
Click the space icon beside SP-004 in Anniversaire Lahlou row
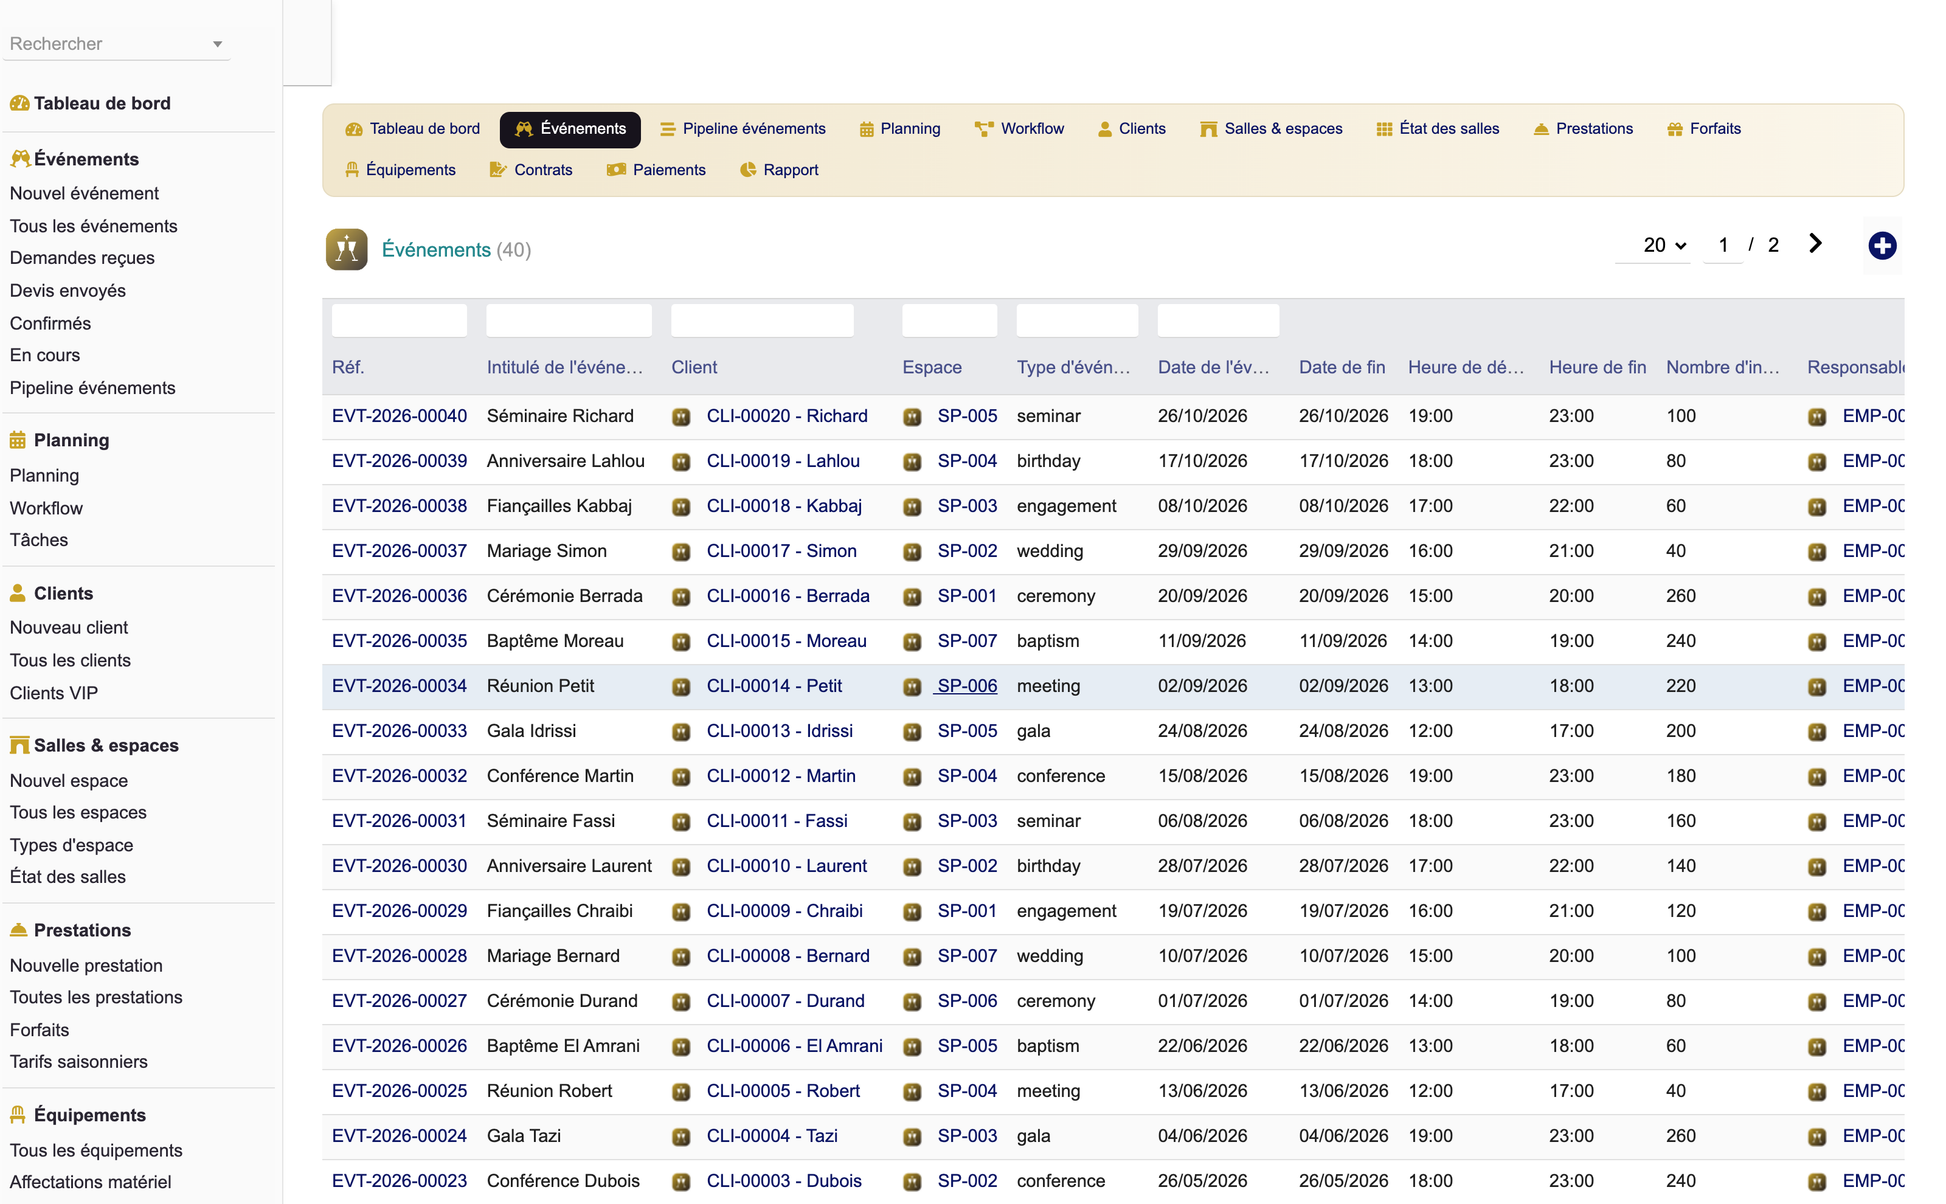pyautogui.click(x=912, y=462)
